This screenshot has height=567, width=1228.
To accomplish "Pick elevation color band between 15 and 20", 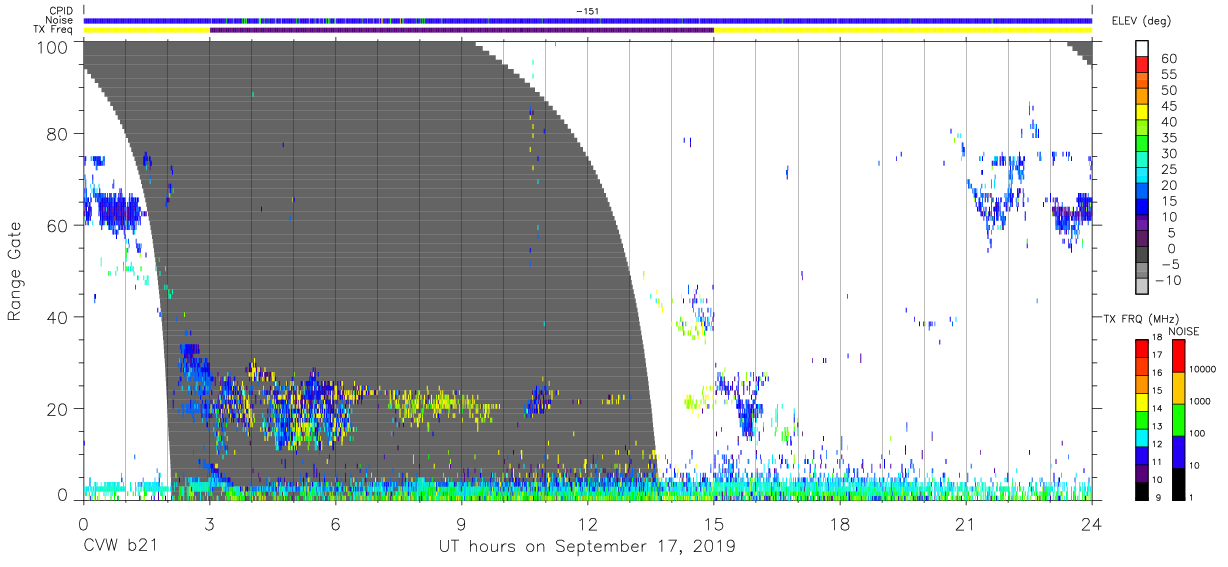I will [1143, 193].
